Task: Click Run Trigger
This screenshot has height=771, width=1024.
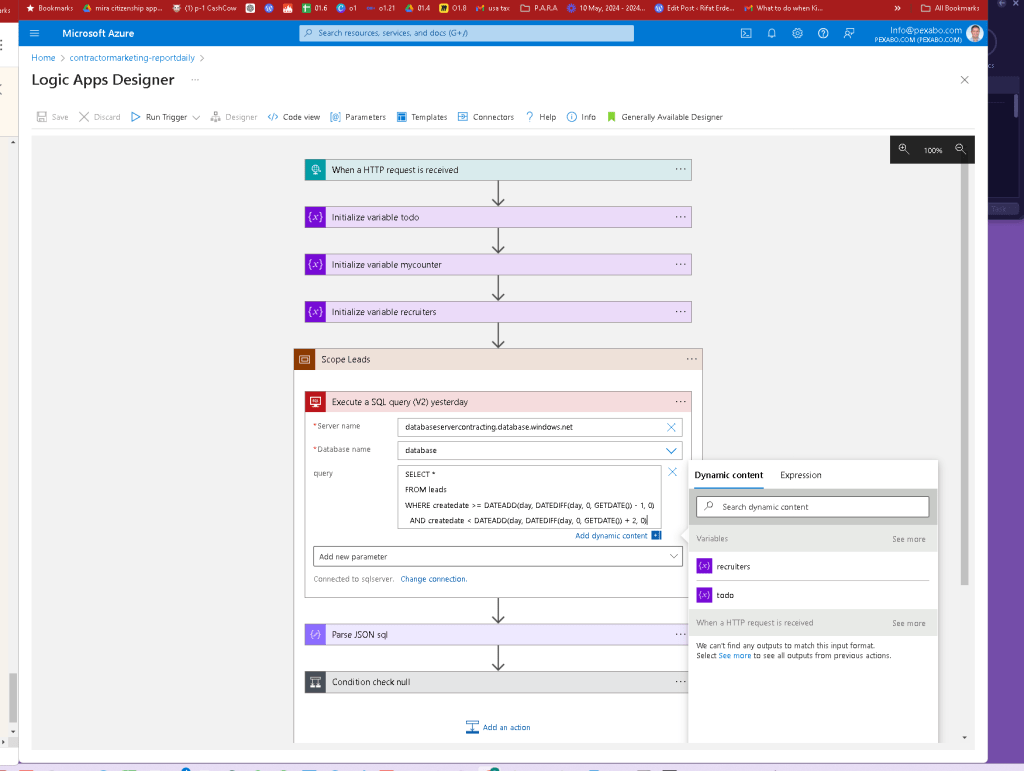Action: point(159,117)
